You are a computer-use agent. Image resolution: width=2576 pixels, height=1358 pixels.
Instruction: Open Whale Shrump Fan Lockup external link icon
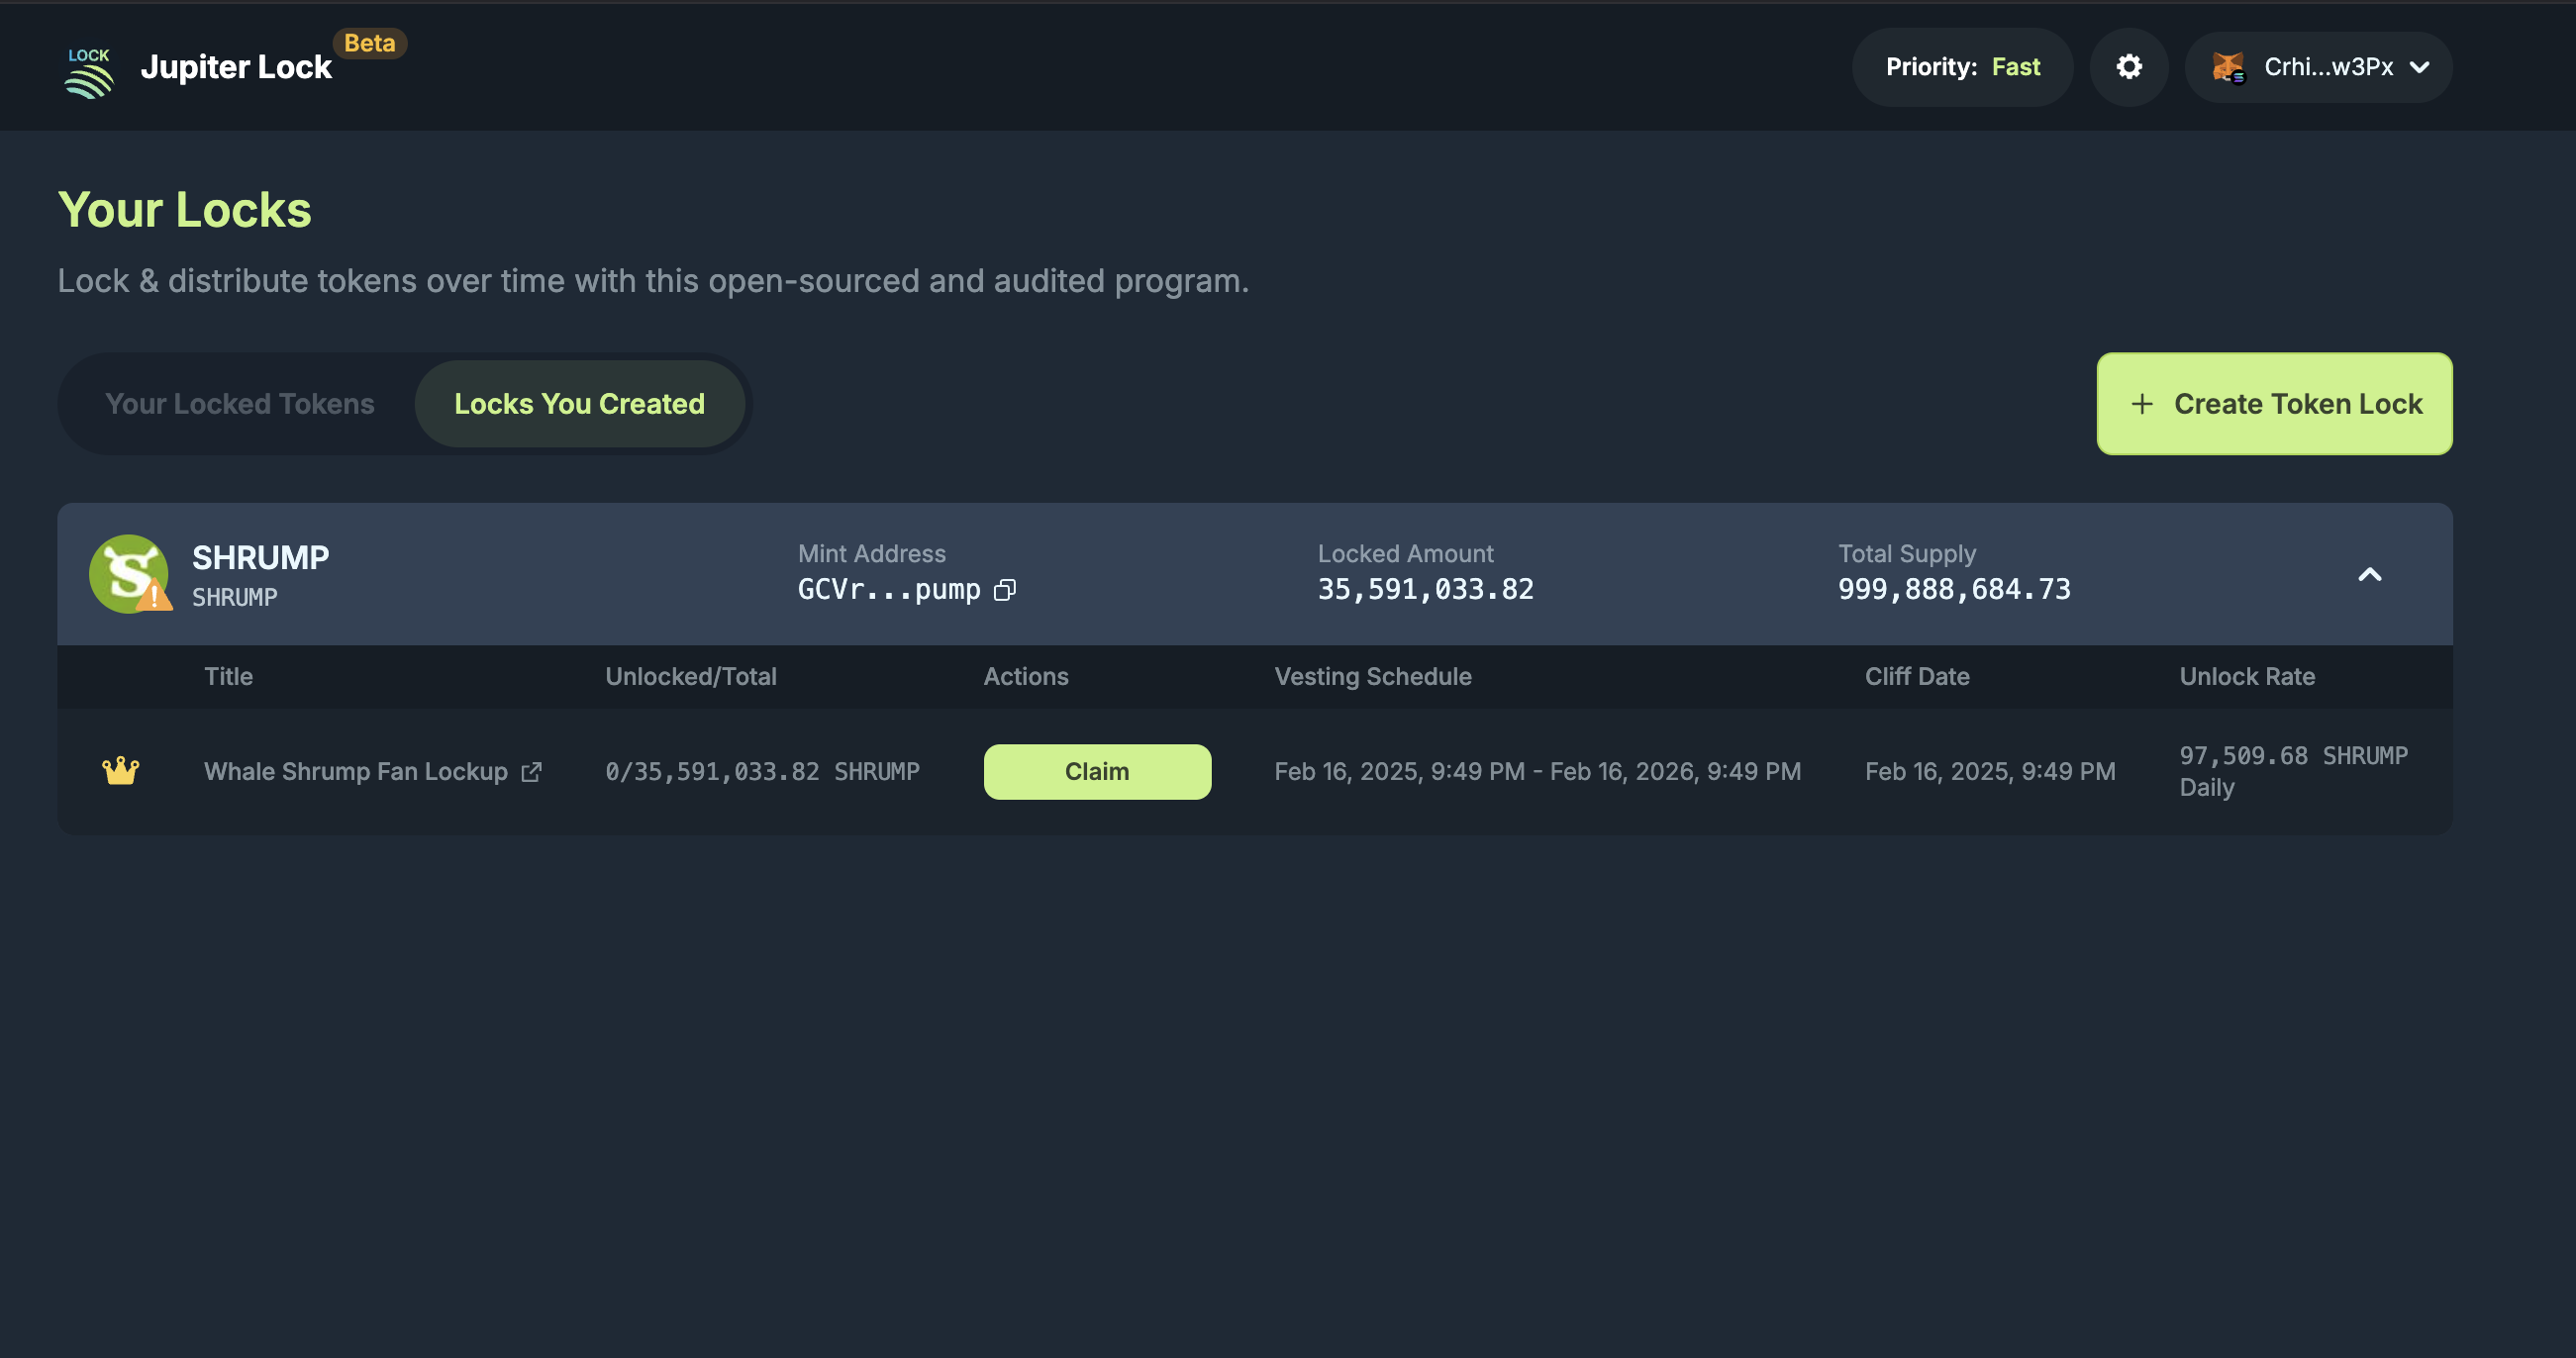pos(532,772)
